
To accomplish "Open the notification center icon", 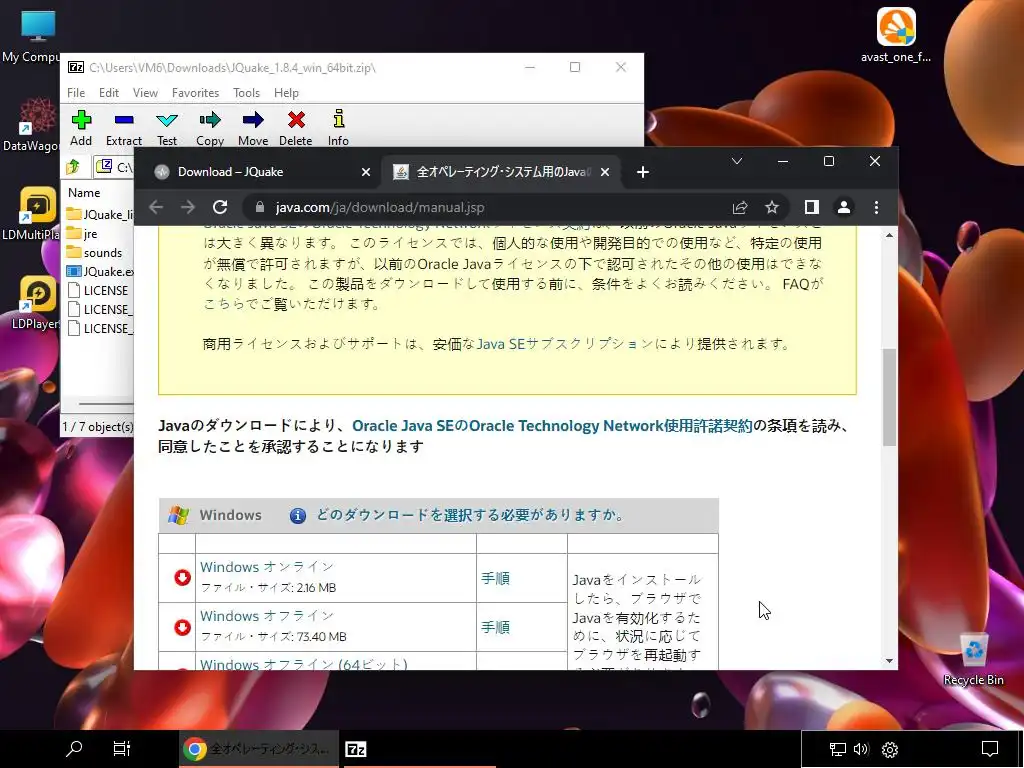I will pyautogui.click(x=990, y=749).
